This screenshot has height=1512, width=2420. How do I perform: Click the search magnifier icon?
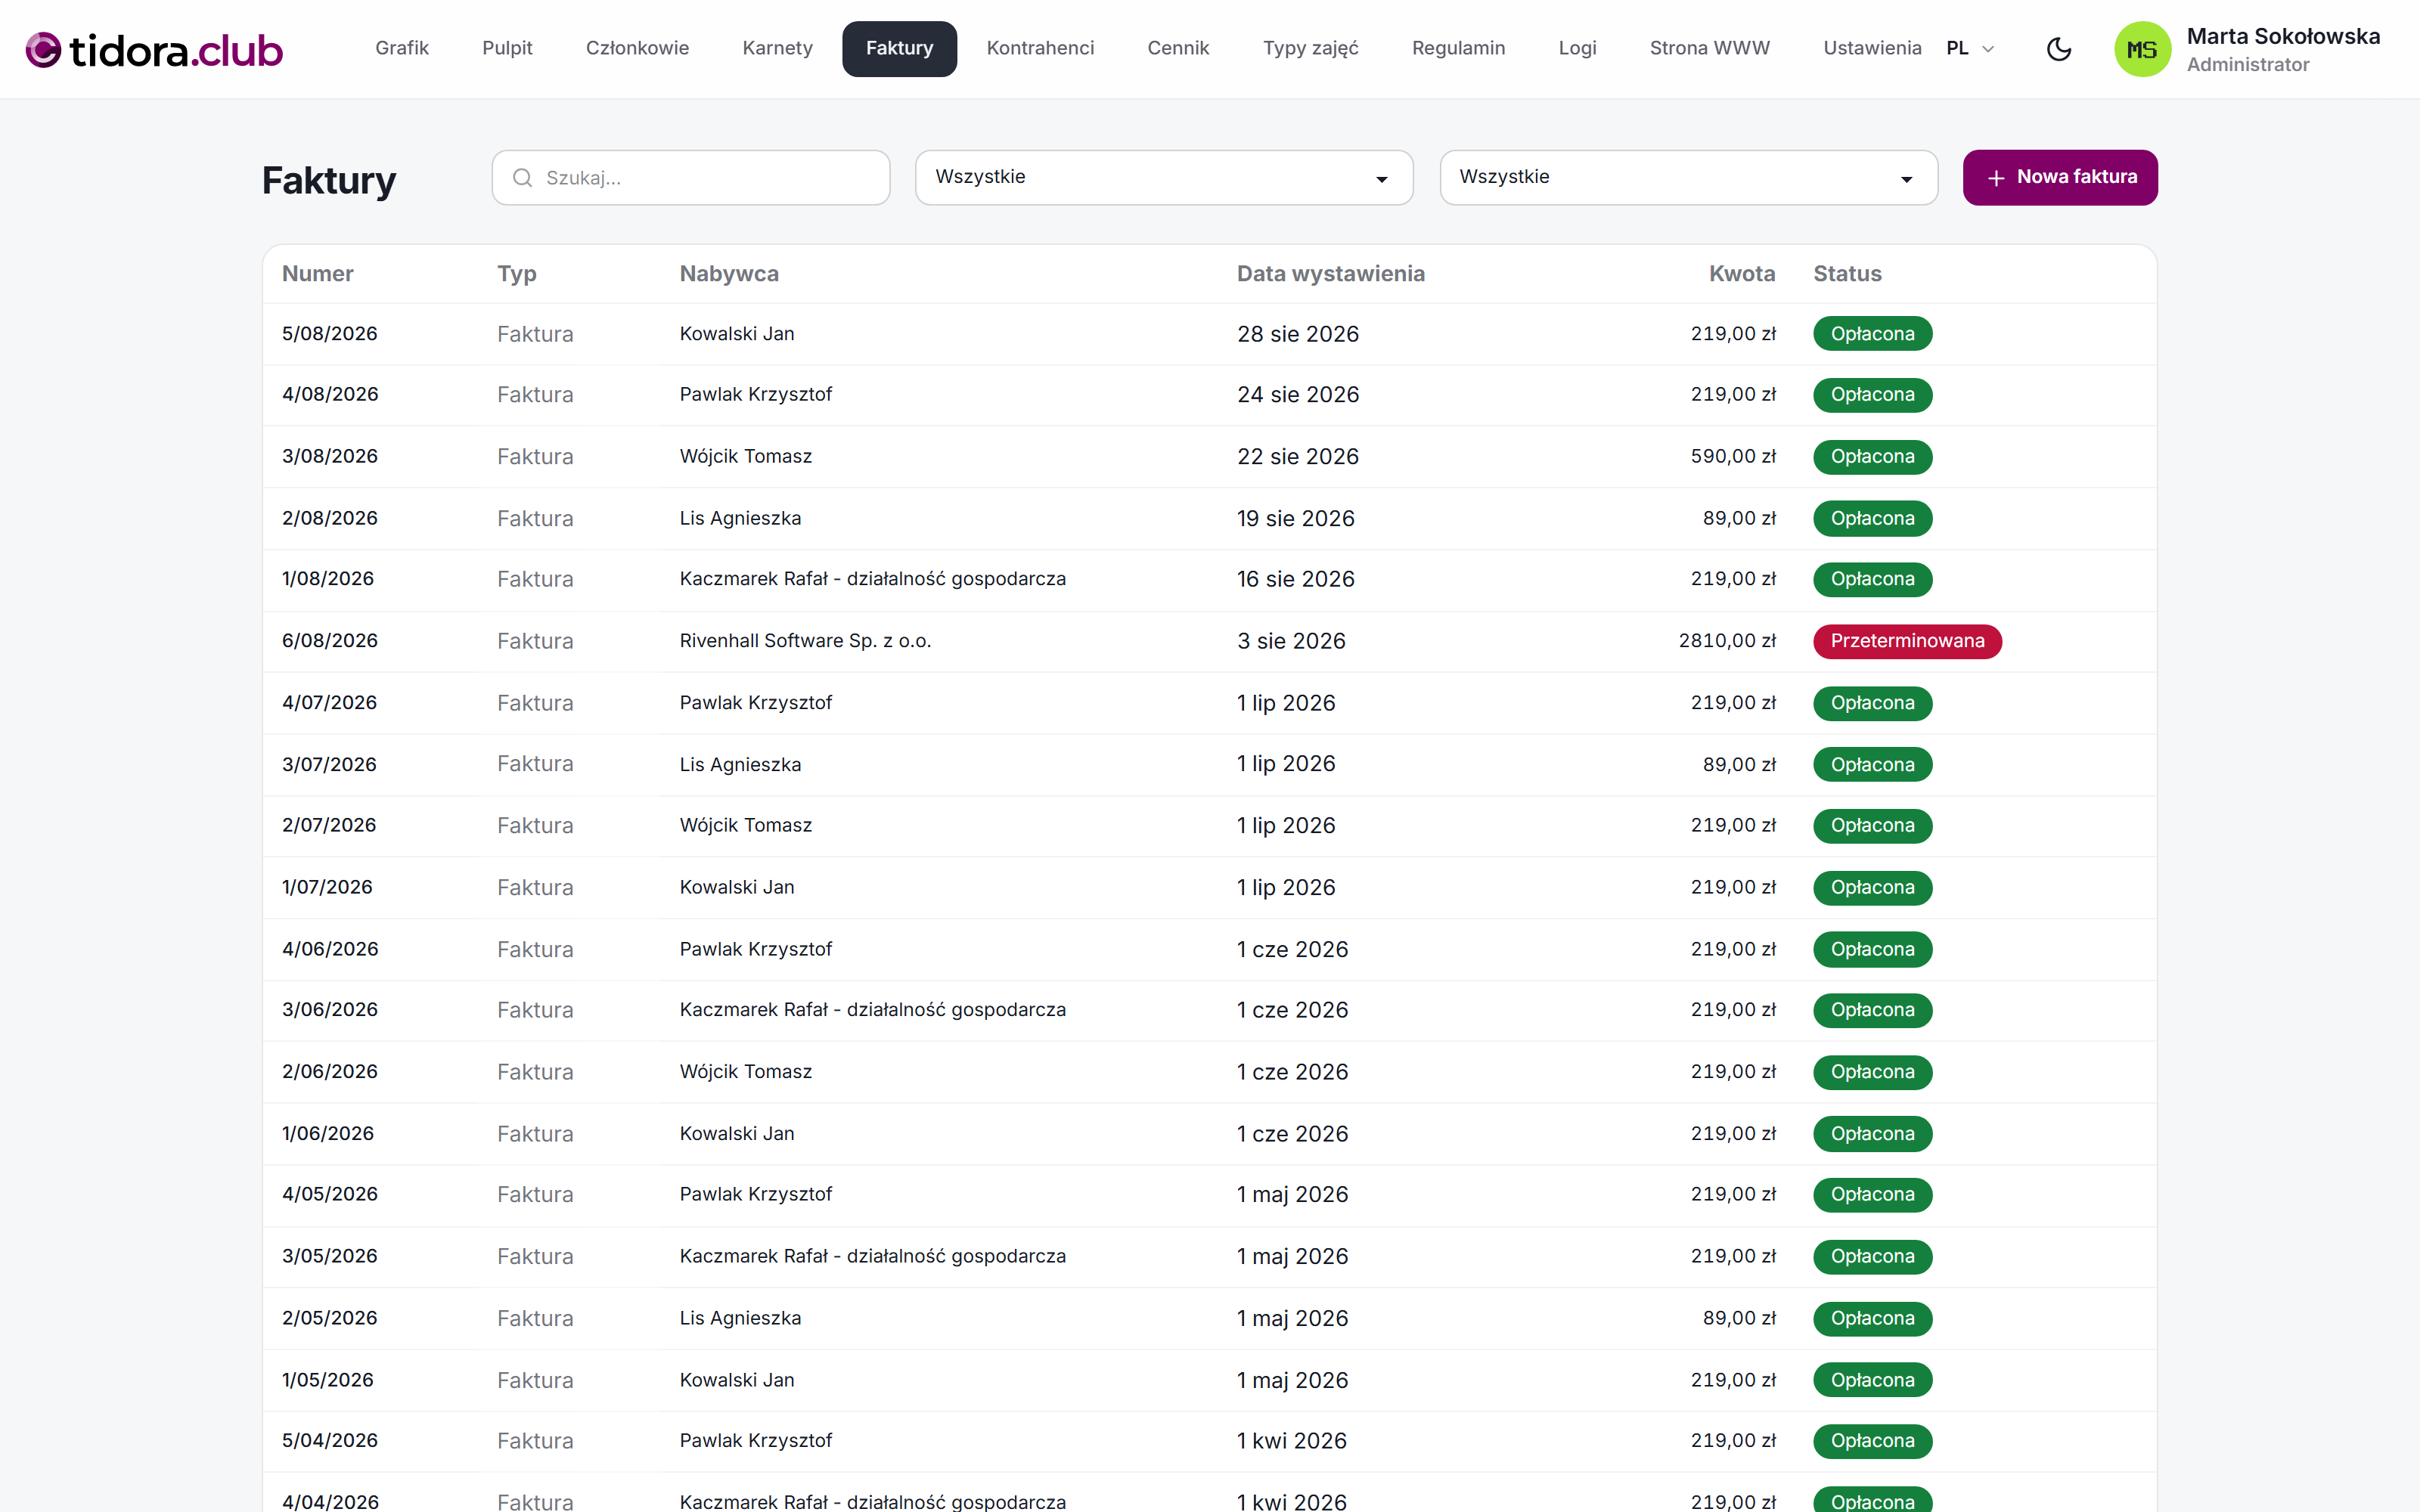(522, 178)
